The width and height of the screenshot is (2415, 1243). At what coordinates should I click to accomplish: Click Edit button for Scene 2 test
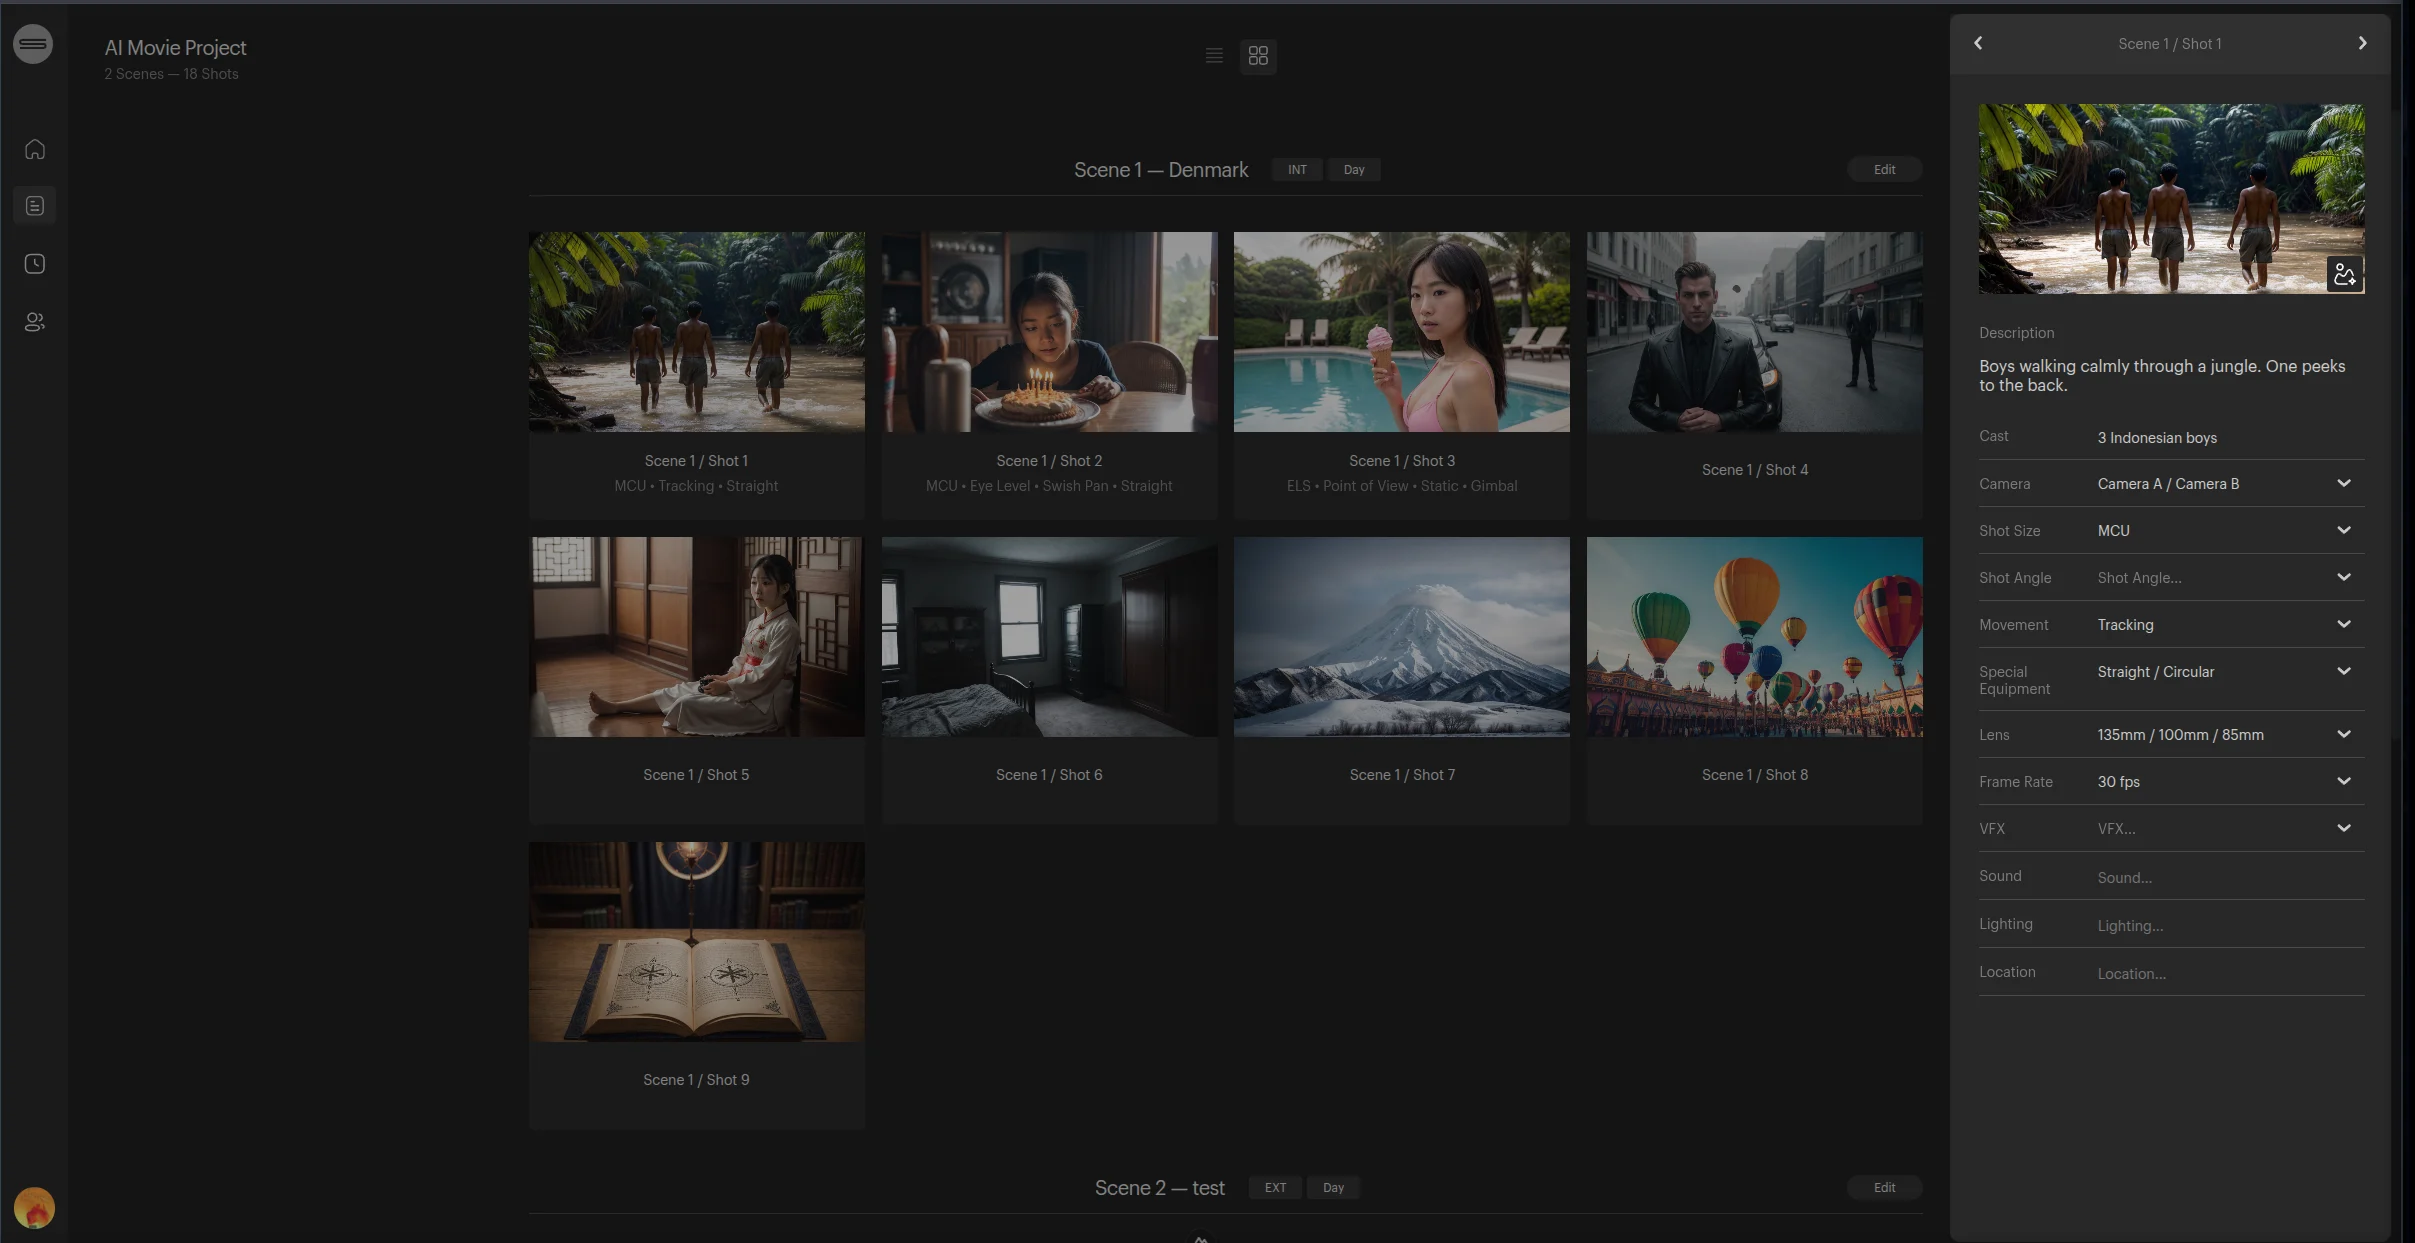[x=1884, y=1188]
